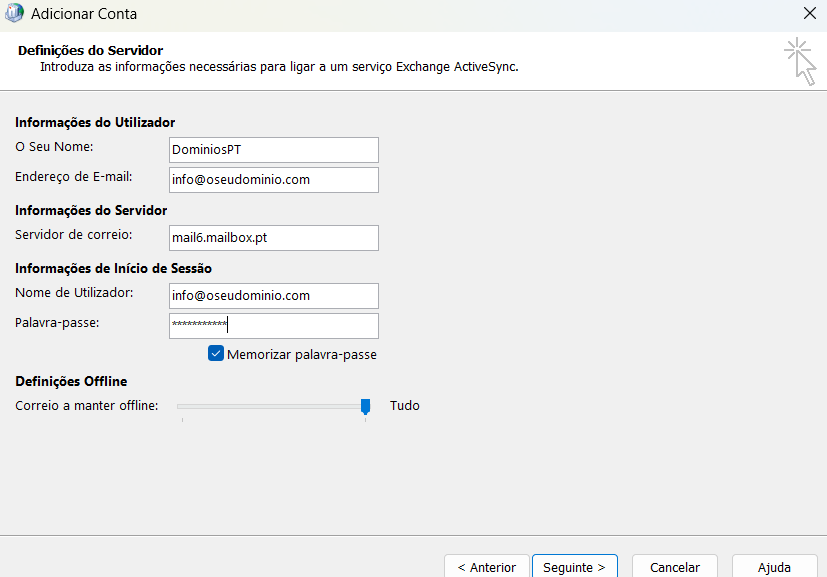Image resolution: width=827 pixels, height=577 pixels.
Task: Close the Adicionar Conta dialog
Action: pyautogui.click(x=809, y=14)
